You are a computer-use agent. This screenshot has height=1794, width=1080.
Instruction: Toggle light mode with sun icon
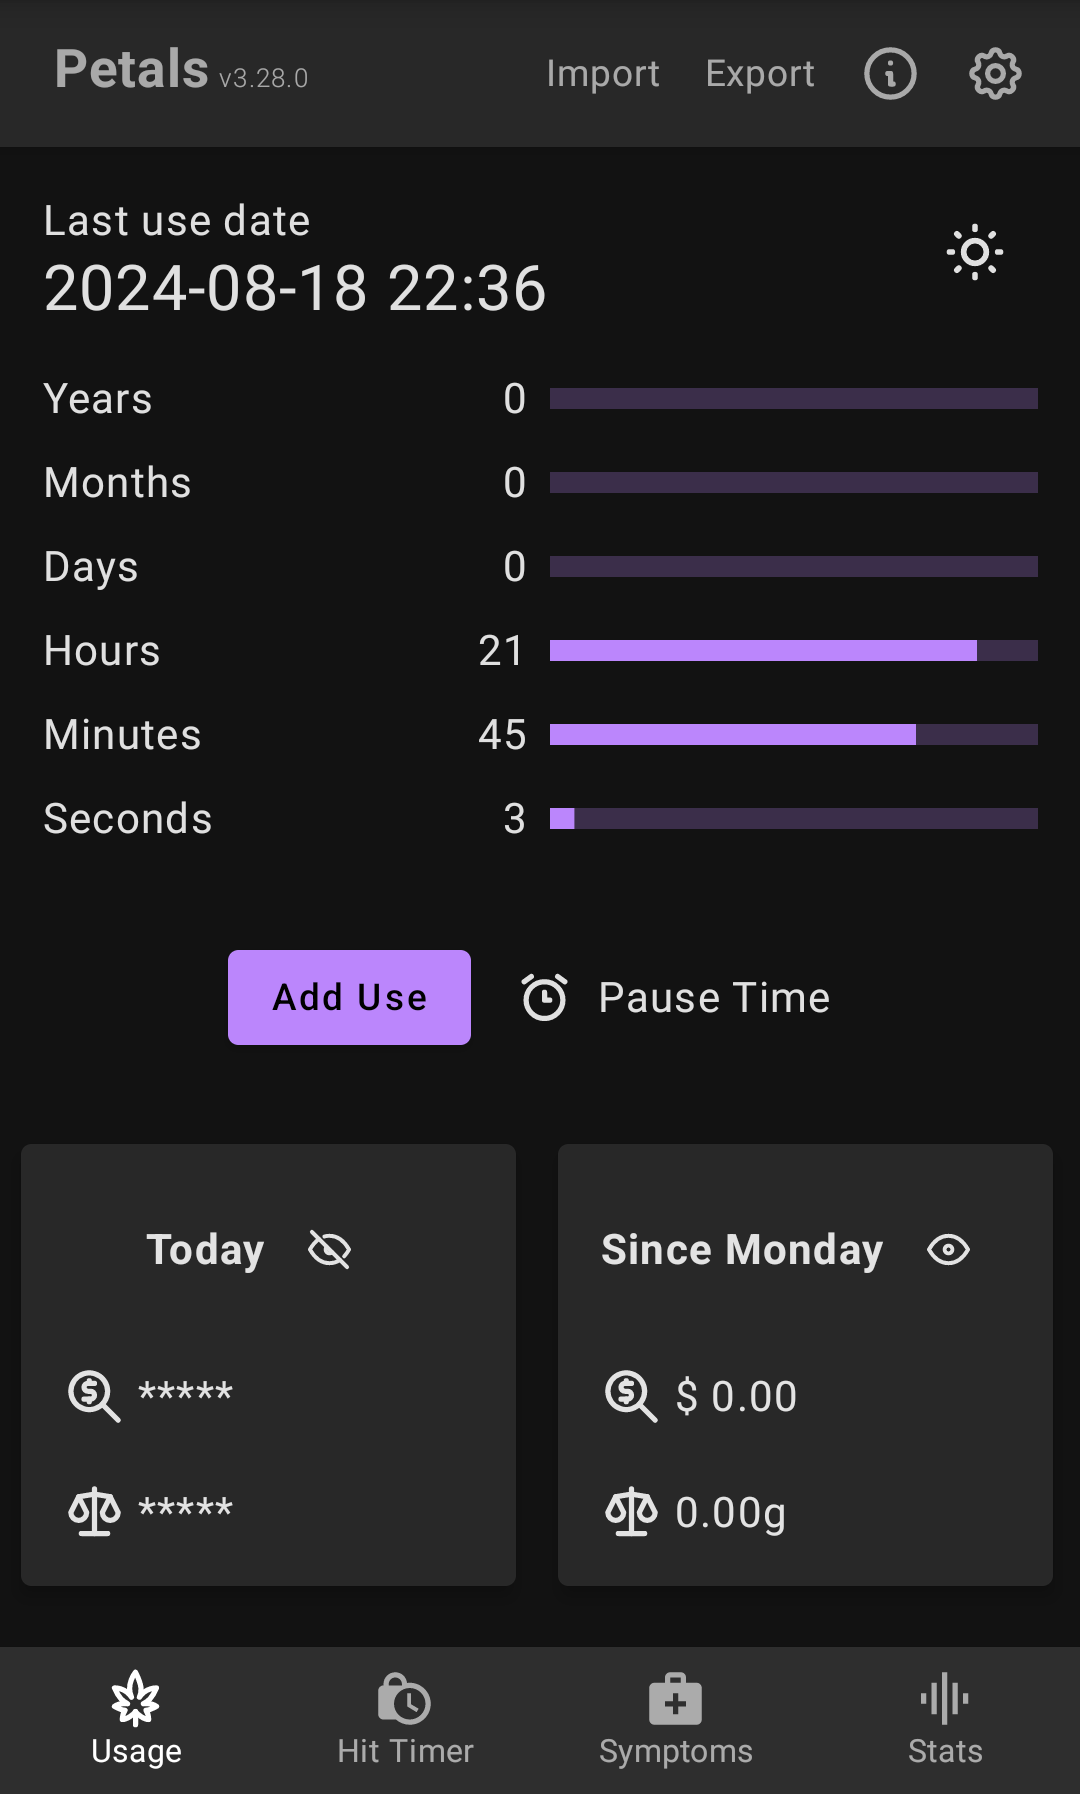pos(975,252)
